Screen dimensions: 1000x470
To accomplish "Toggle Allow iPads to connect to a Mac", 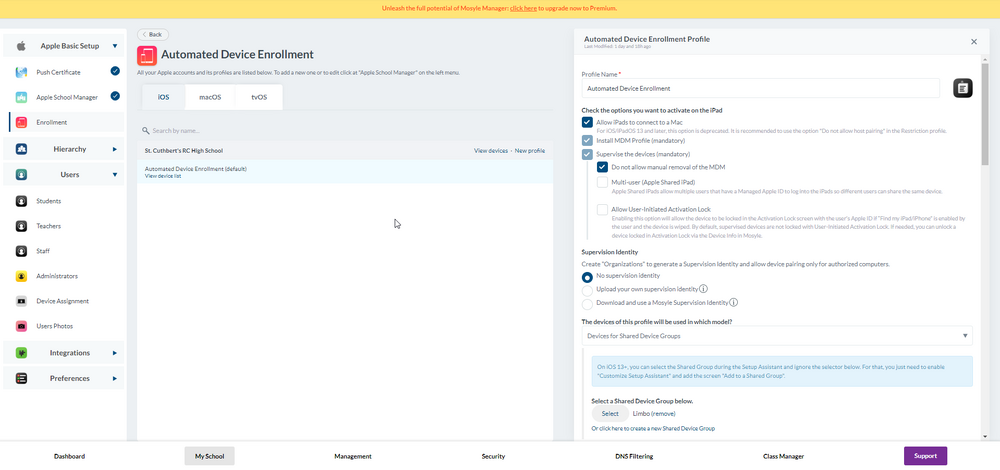I will (587, 122).
